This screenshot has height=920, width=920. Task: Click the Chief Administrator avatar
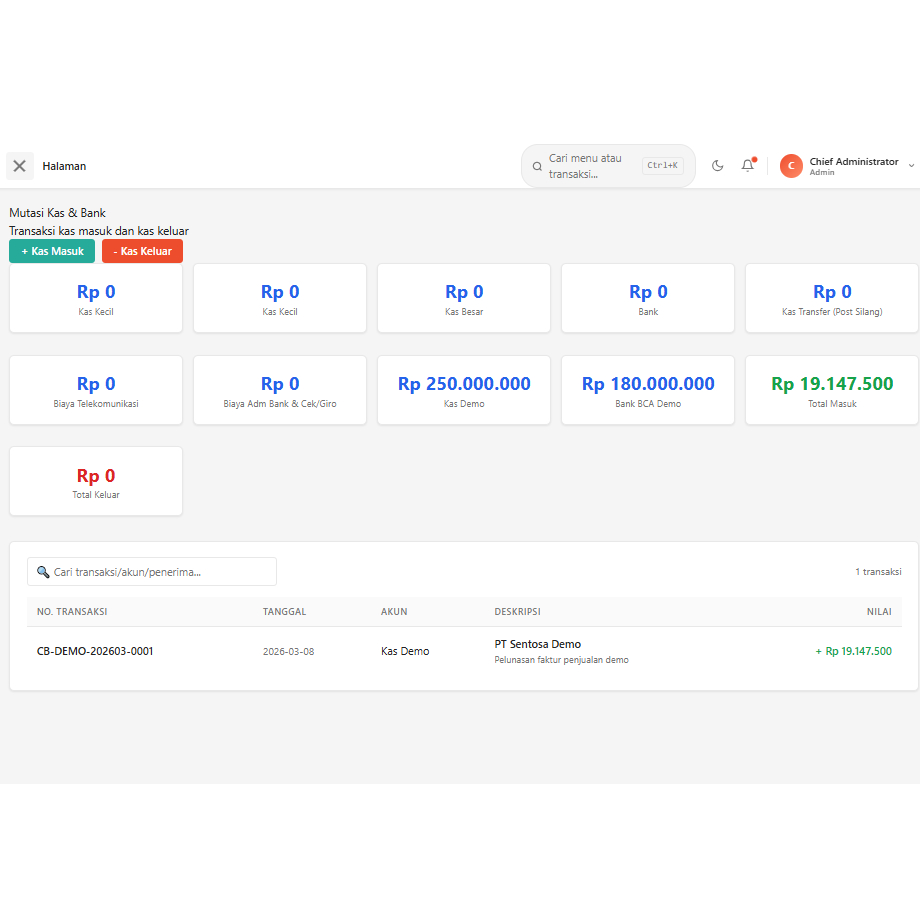click(x=791, y=166)
